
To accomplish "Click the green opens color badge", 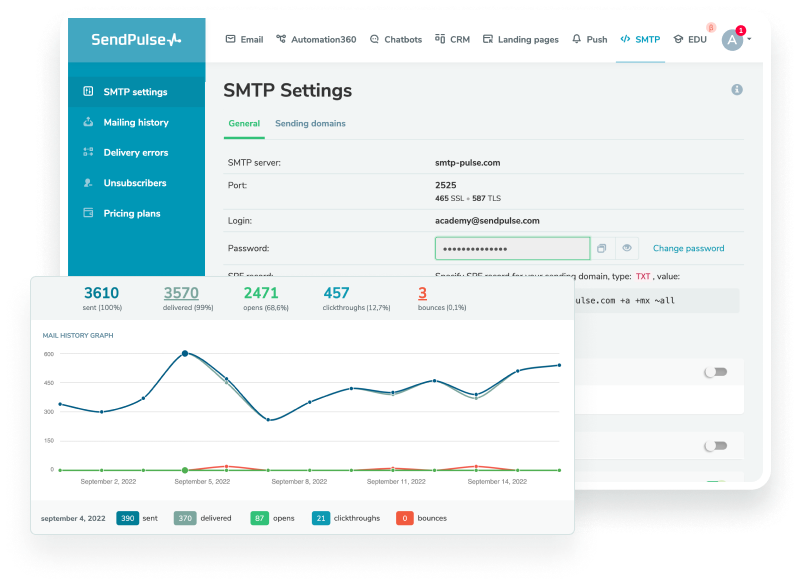I will (x=259, y=518).
